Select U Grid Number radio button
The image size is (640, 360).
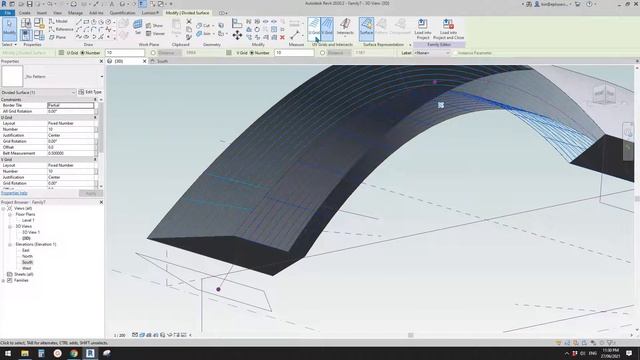click(x=82, y=53)
